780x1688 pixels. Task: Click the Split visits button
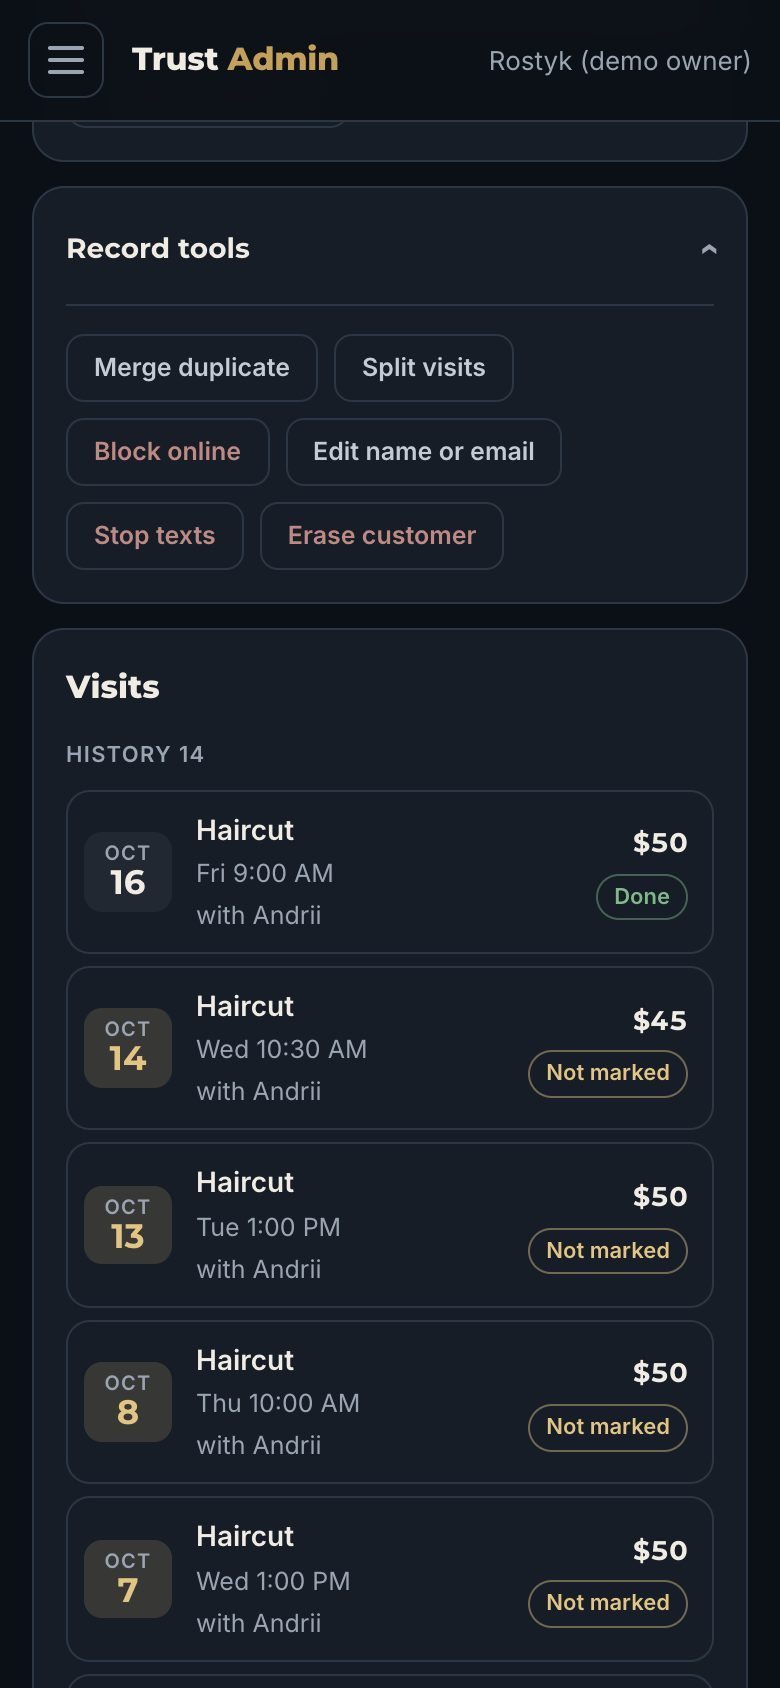click(424, 368)
